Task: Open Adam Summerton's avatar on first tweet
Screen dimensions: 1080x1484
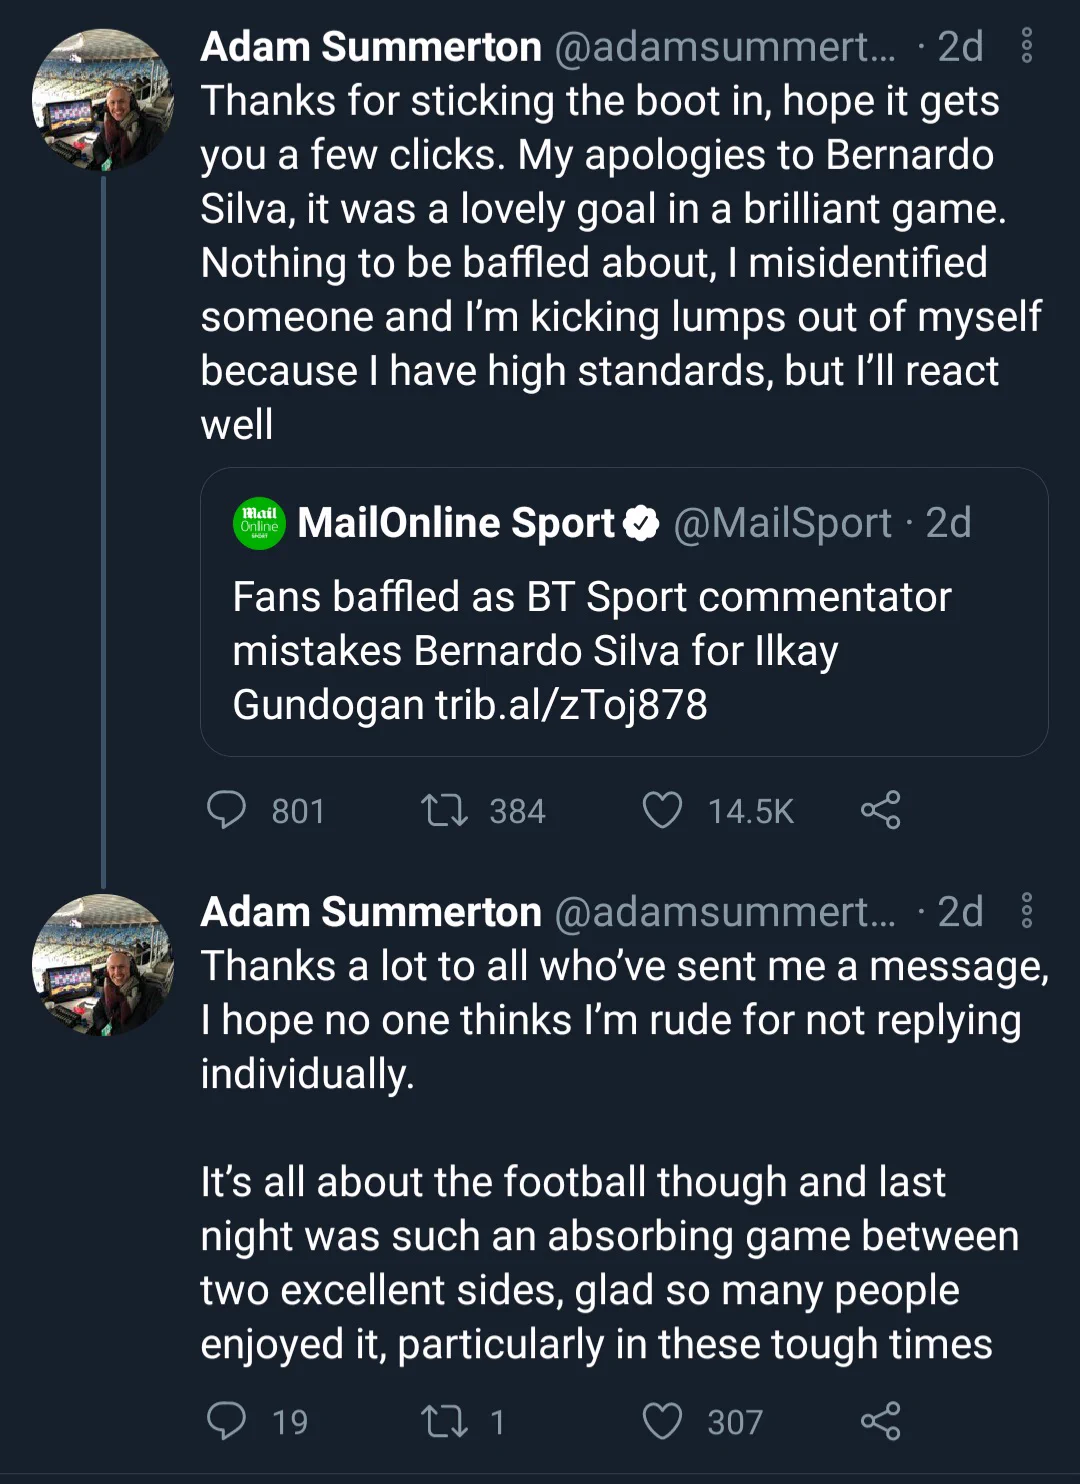Action: point(103,100)
